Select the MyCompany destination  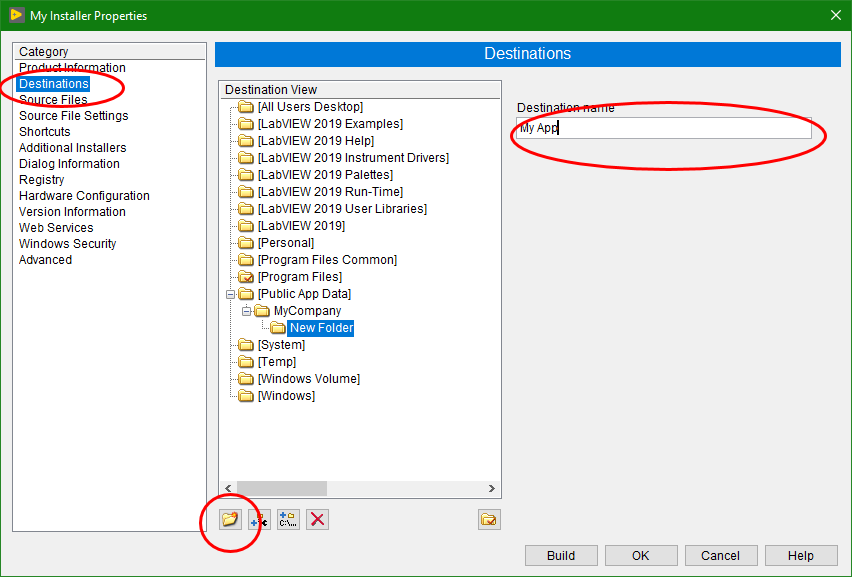pos(308,311)
